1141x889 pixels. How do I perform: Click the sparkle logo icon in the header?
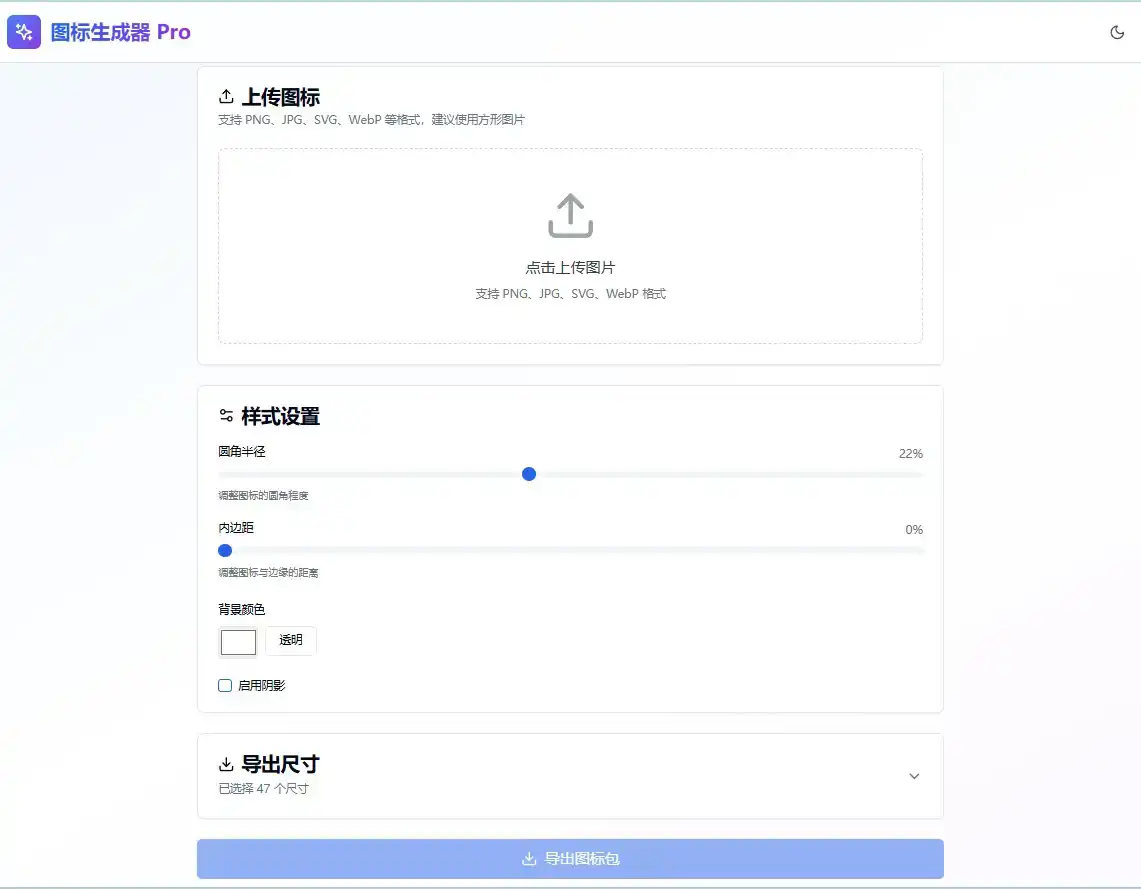(24, 31)
